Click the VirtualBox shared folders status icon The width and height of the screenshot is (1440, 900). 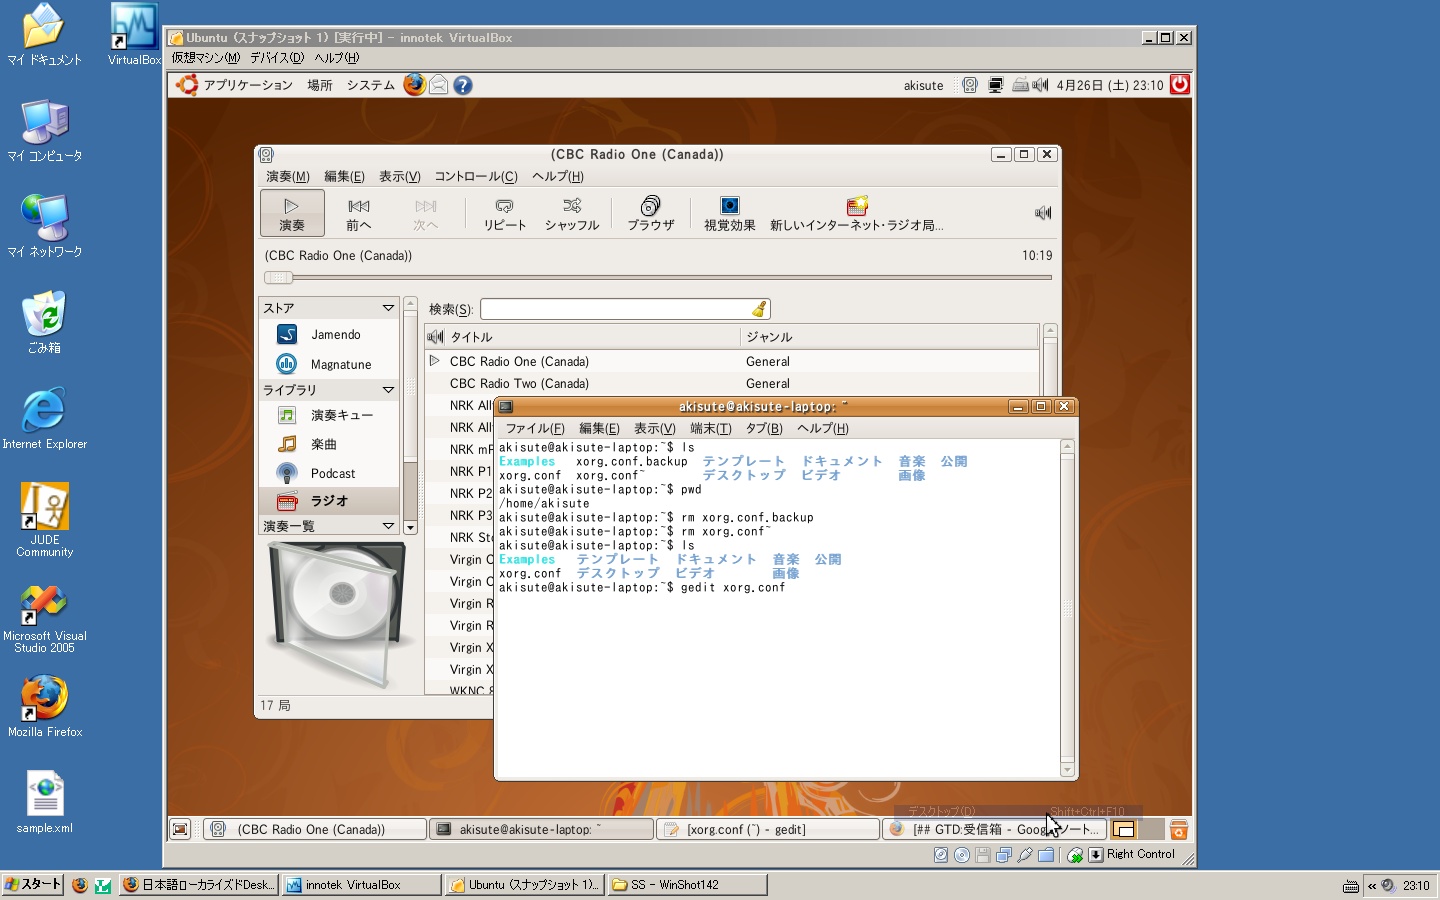1046,855
